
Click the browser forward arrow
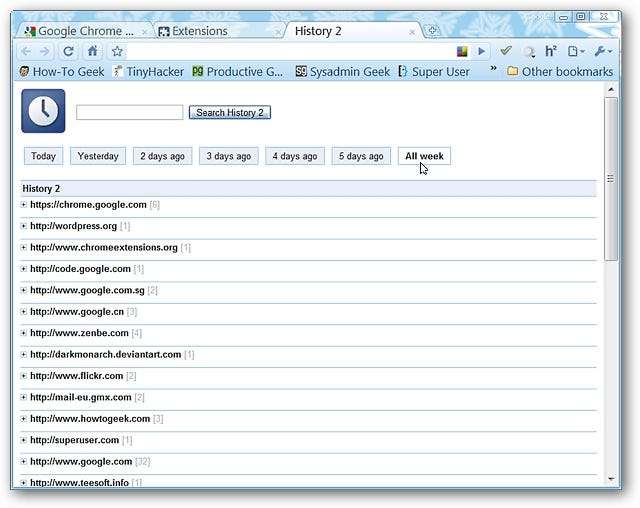coord(45,51)
